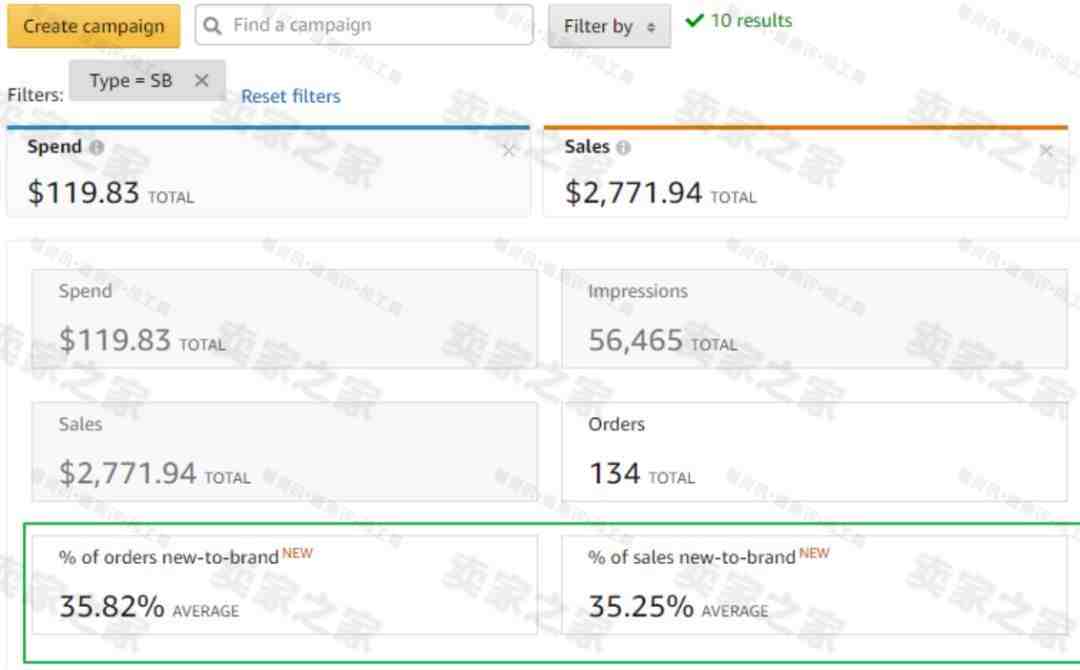Viewport: 1080px width, 670px height.
Task: Select the Sales $2,771.94 metric tile
Action: (x=284, y=452)
